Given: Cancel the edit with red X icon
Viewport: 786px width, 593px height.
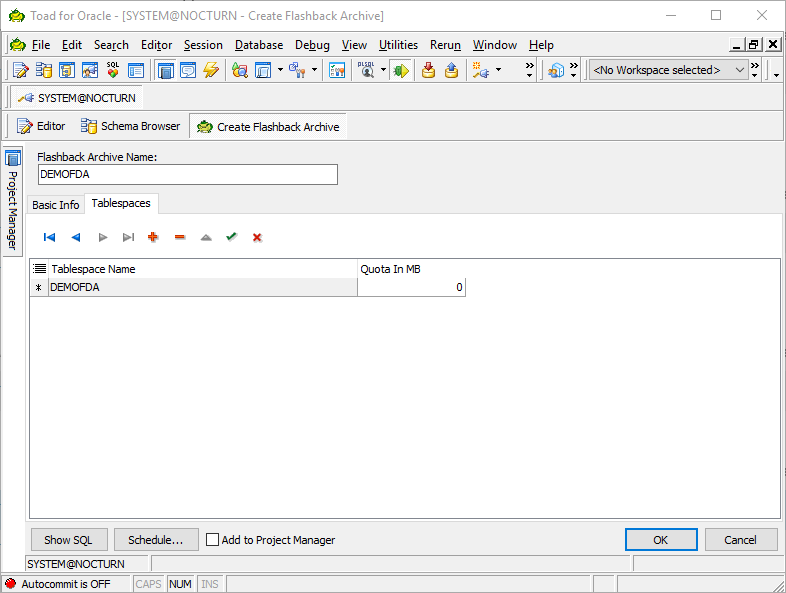Looking at the screenshot, I should (257, 237).
